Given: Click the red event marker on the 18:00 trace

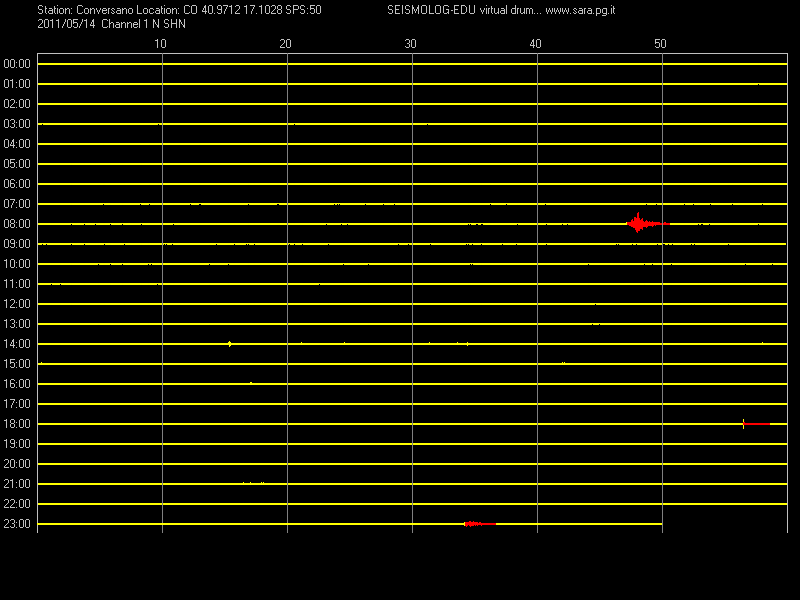Looking at the screenshot, I should pos(756,423).
